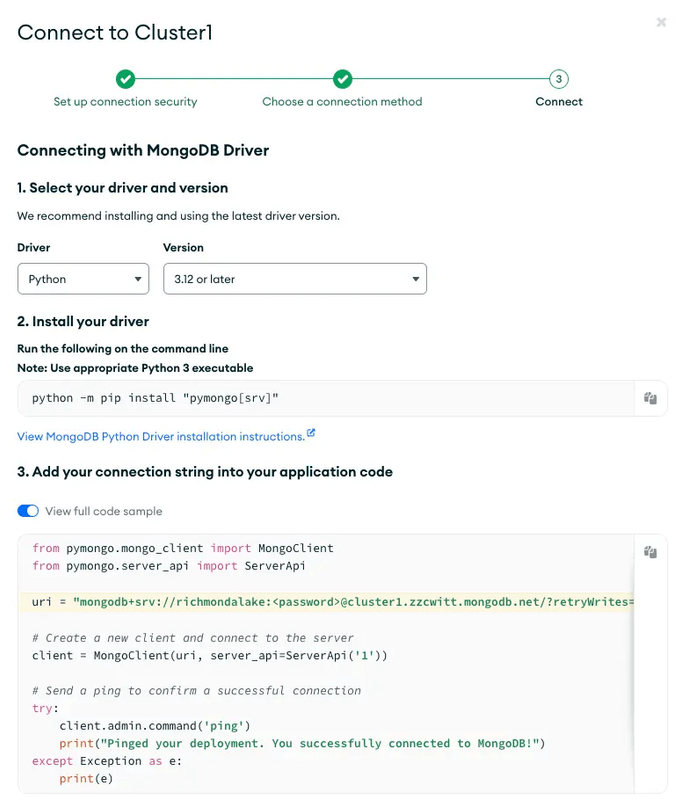Click the green check for connection security step

(x=126, y=79)
